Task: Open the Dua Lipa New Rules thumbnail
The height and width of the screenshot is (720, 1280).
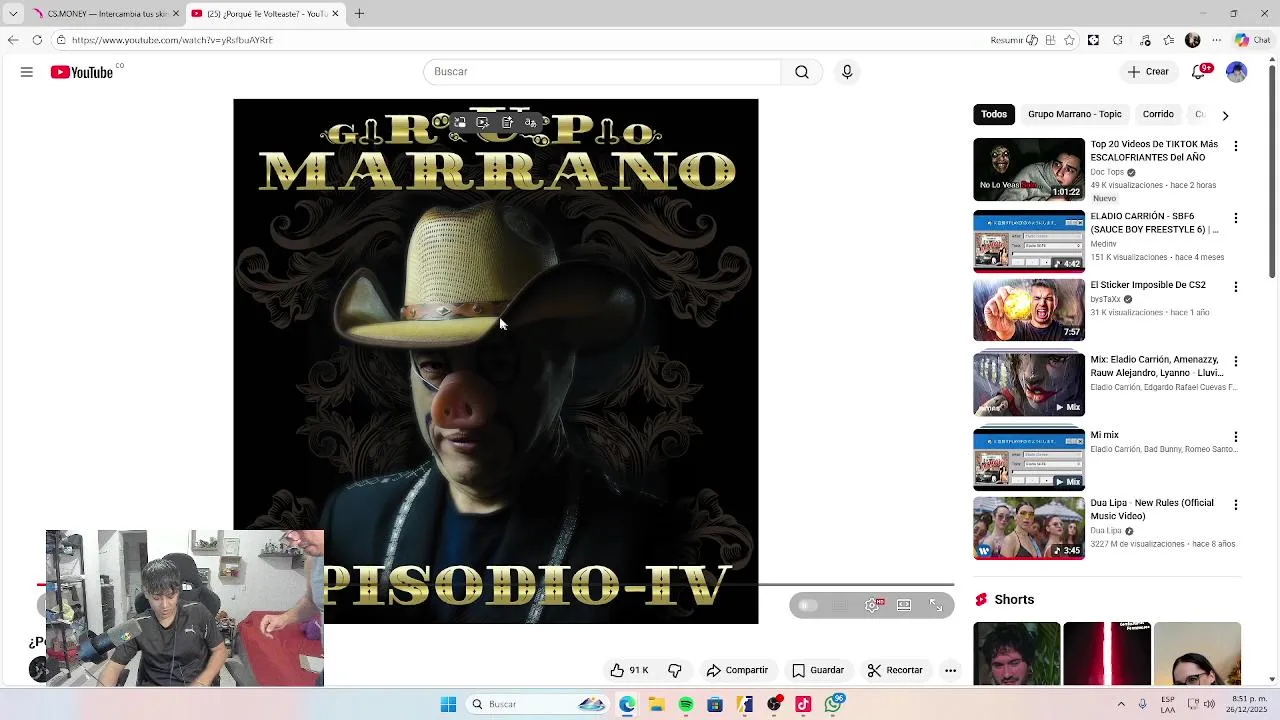Action: [x=1029, y=528]
